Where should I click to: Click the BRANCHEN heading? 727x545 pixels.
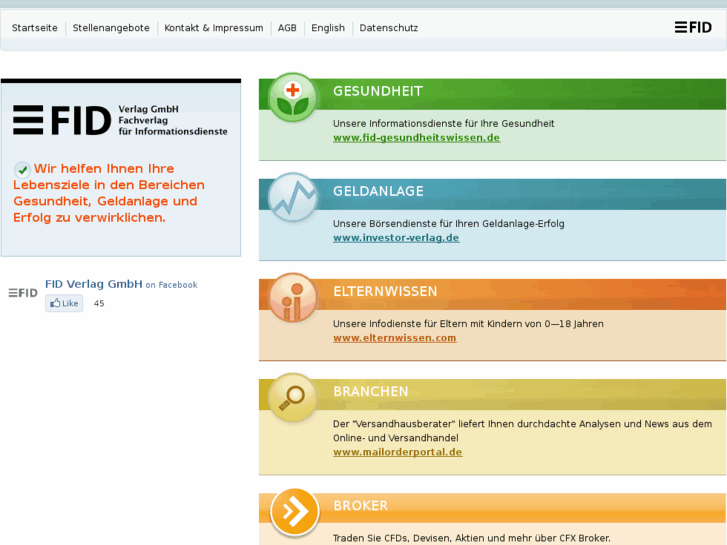(x=370, y=391)
